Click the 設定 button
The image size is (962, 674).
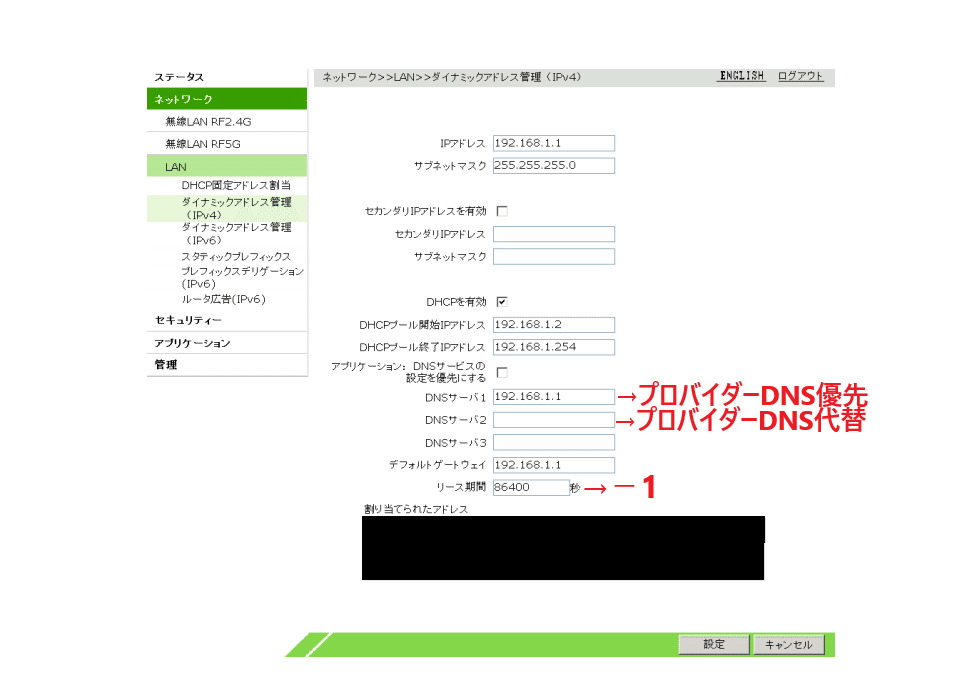[714, 645]
